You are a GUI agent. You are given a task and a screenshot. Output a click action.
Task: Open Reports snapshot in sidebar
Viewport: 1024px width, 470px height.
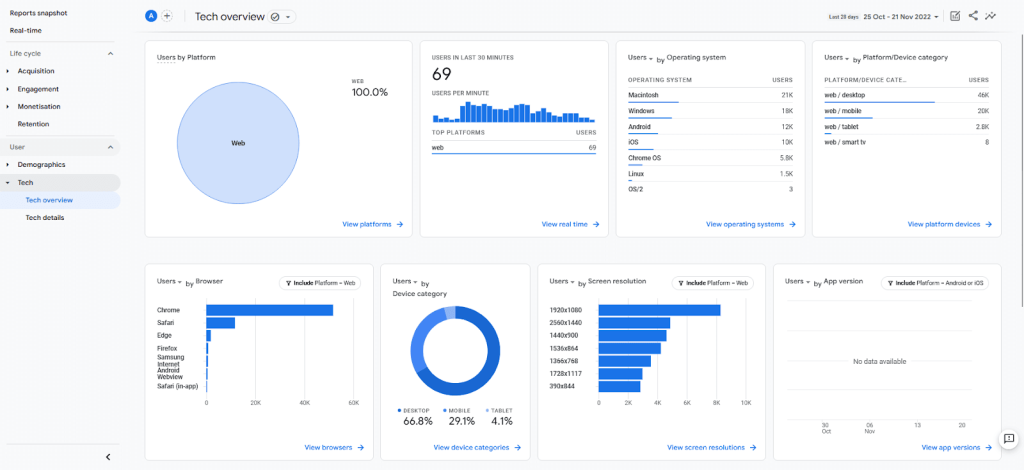point(39,13)
